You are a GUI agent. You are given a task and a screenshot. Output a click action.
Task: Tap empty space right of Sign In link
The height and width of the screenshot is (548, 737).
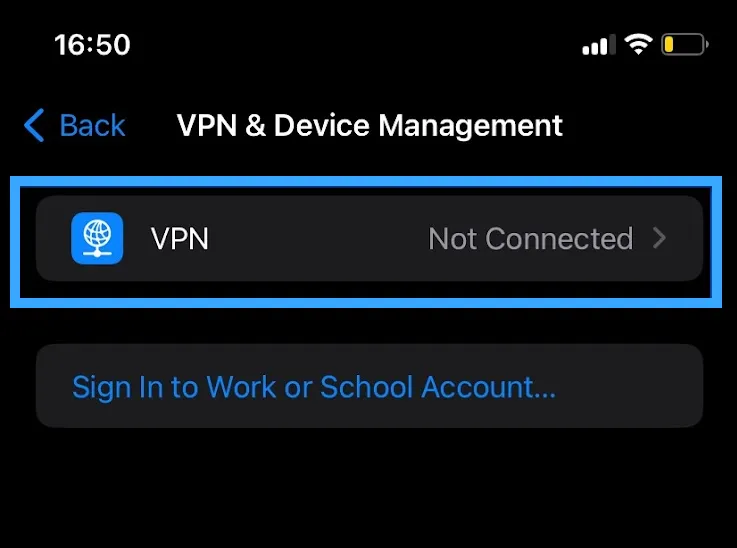point(630,386)
